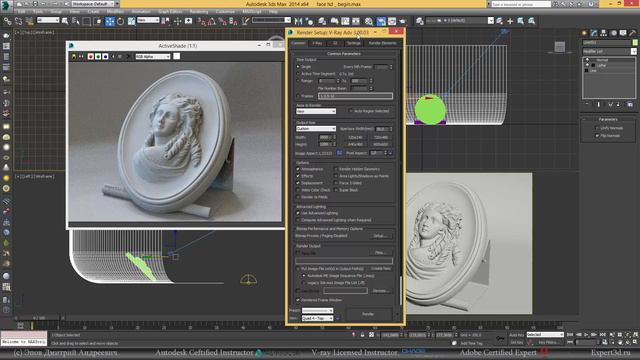
Task: Click the Frames list input field
Action: tap(355, 96)
